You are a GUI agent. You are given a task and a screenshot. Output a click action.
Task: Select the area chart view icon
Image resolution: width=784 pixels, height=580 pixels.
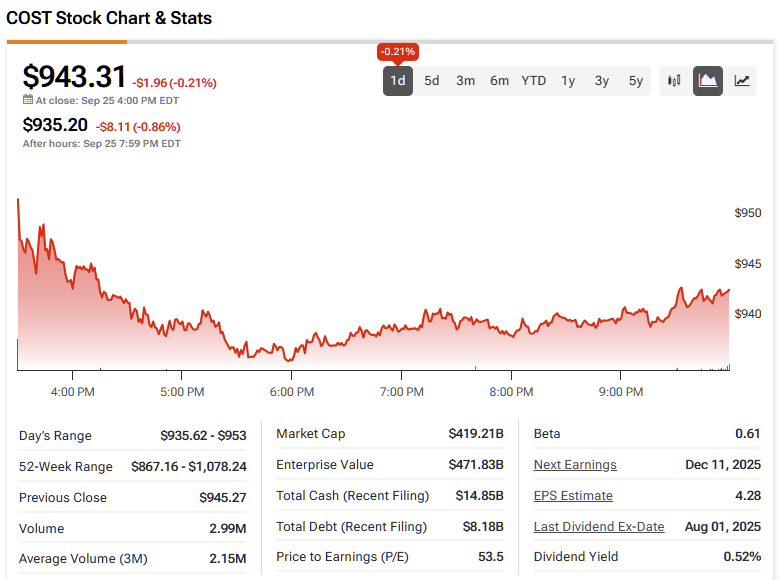tap(708, 81)
